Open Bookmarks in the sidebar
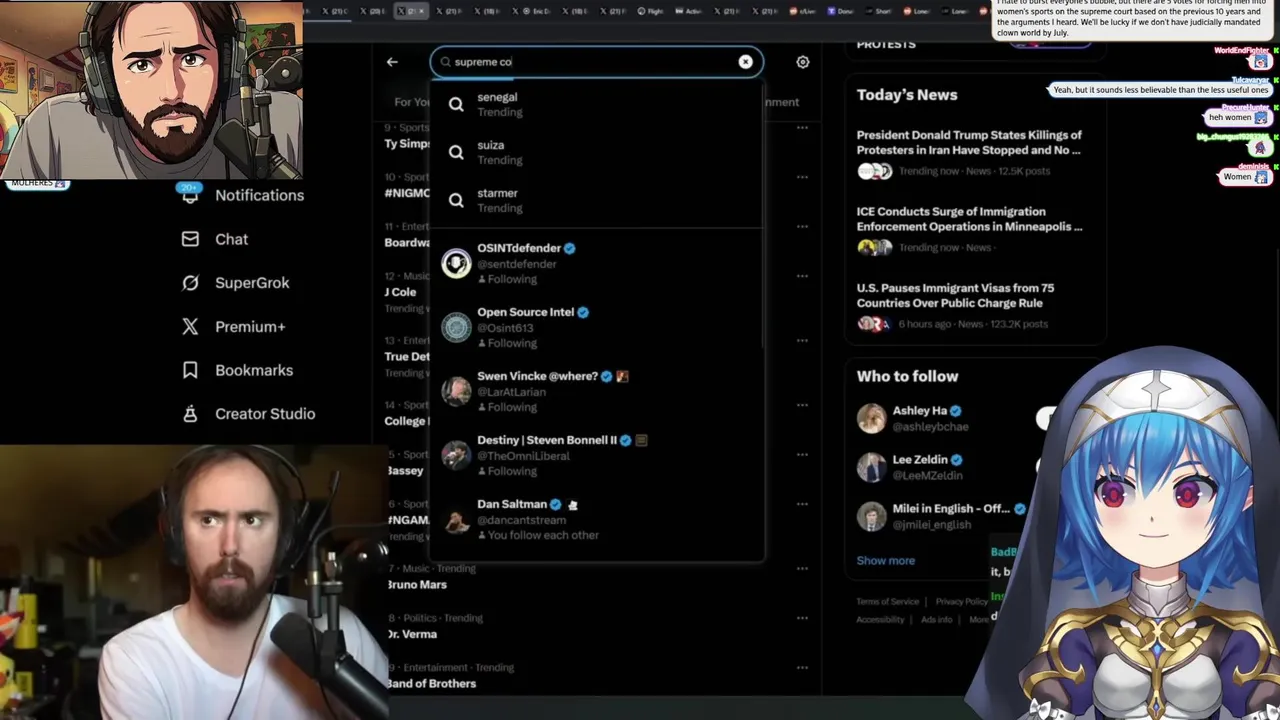 pos(237,370)
